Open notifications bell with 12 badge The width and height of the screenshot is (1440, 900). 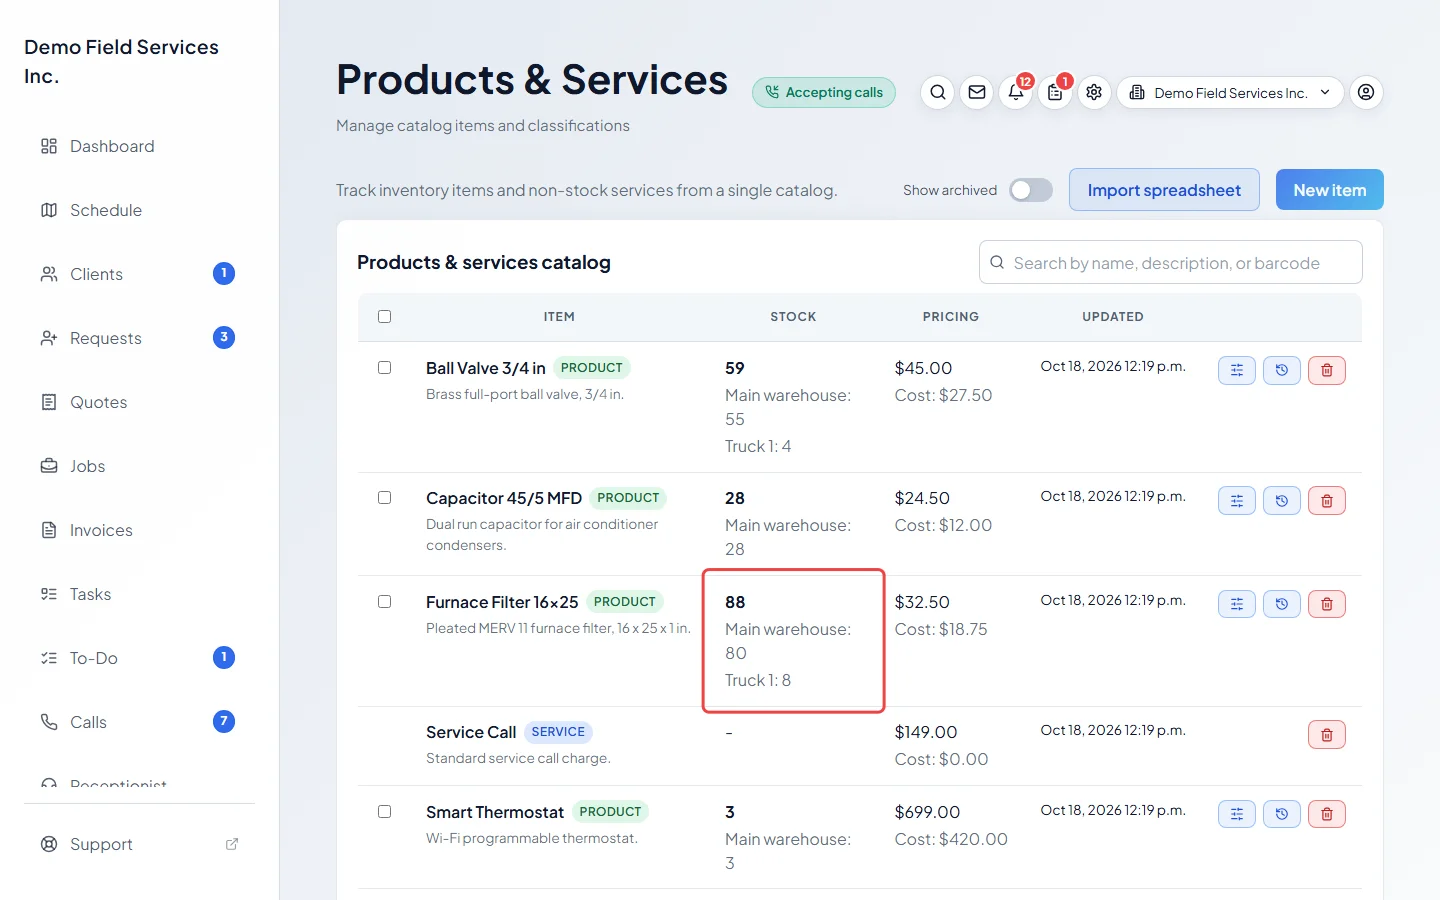click(1016, 92)
